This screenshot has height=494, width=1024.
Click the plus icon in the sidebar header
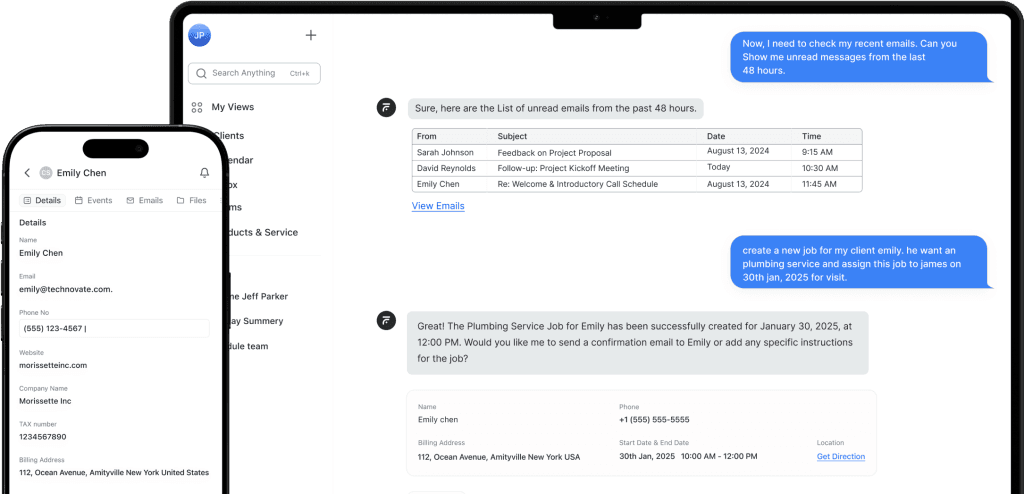(310, 35)
